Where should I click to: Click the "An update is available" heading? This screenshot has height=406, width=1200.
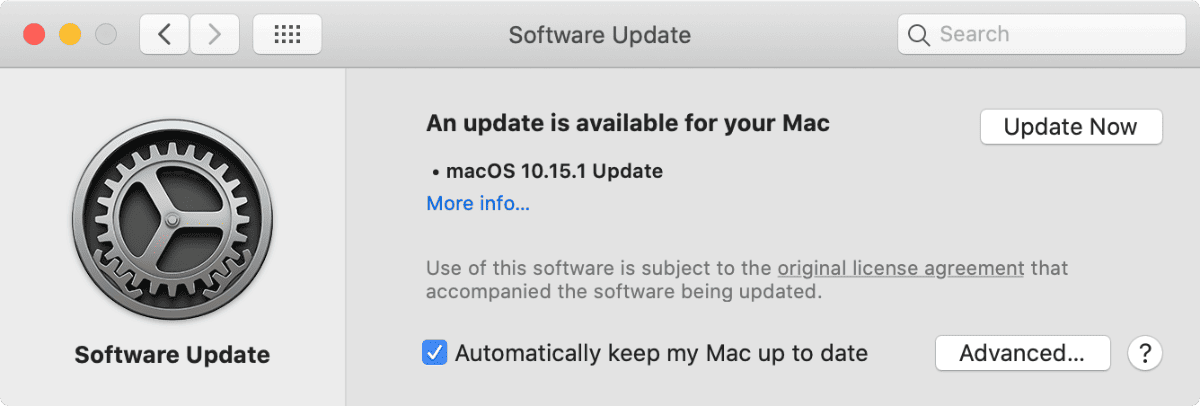(628, 124)
